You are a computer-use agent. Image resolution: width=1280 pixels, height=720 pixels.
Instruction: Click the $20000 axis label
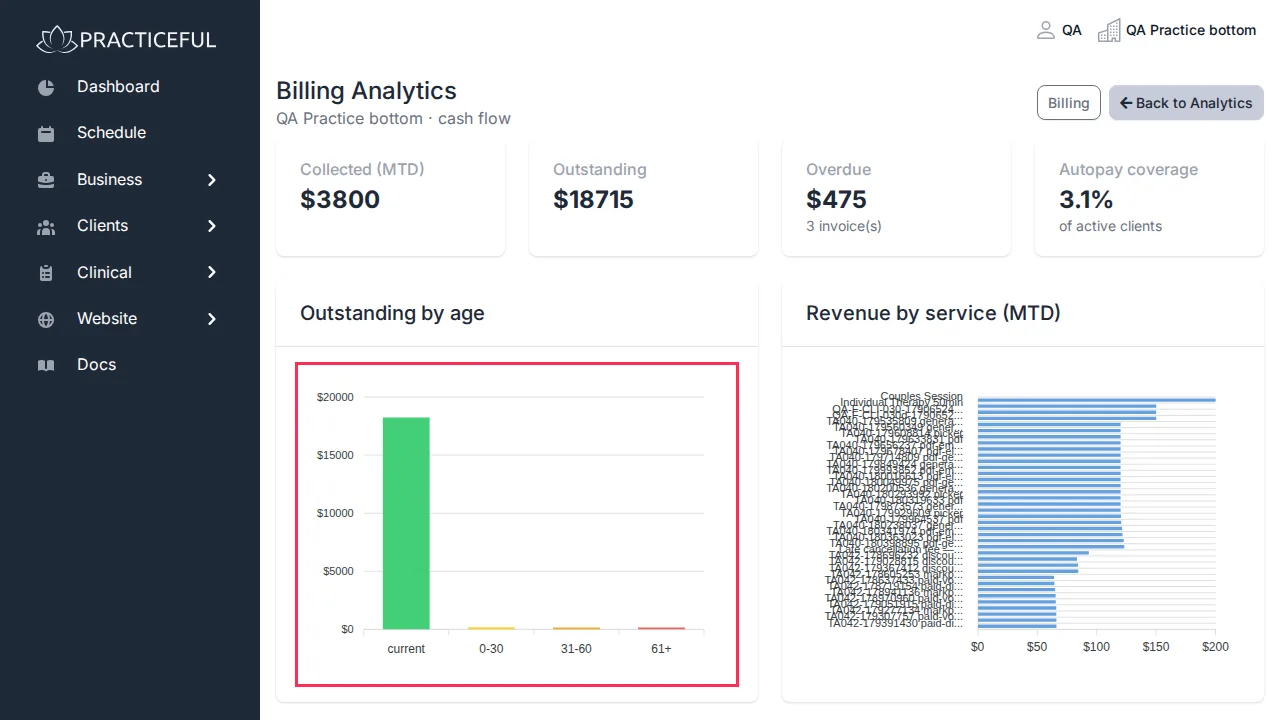pyautogui.click(x=335, y=397)
